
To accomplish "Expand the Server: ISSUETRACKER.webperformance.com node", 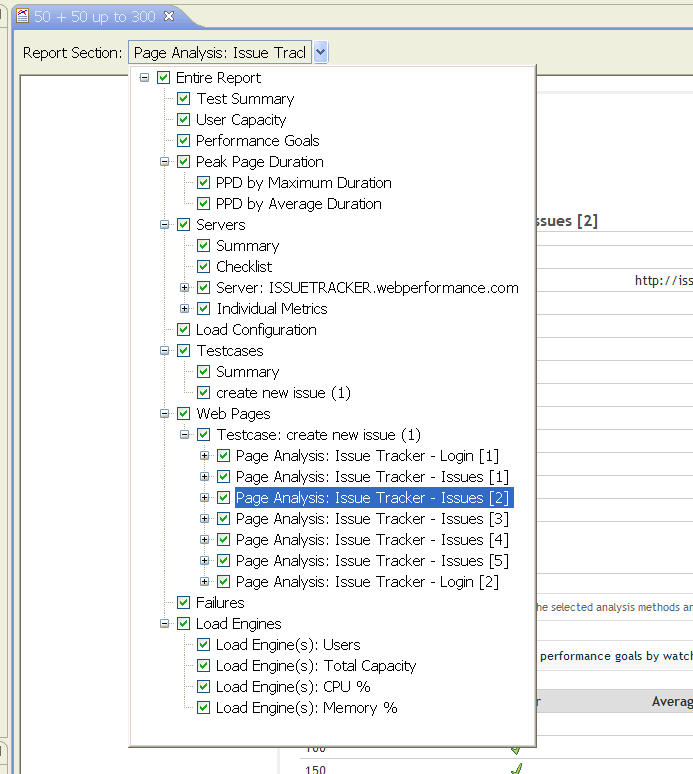I will (185, 287).
